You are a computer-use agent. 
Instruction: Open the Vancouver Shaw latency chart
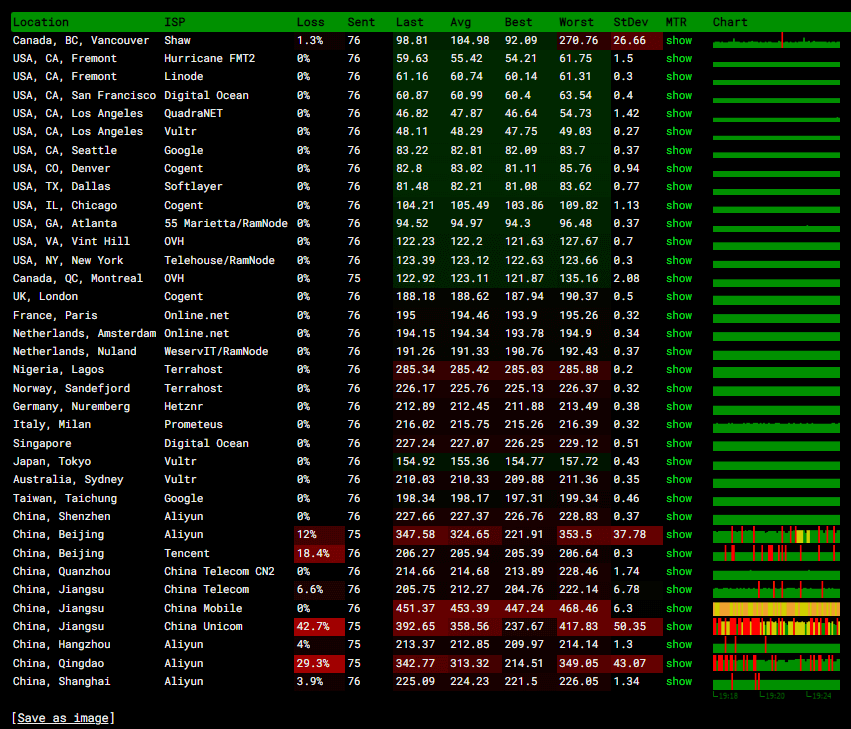[x=776, y=41]
